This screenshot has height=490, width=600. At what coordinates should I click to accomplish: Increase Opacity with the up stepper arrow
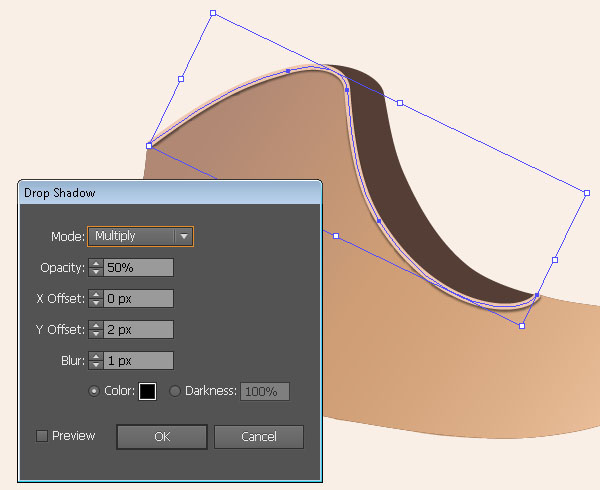(96, 263)
